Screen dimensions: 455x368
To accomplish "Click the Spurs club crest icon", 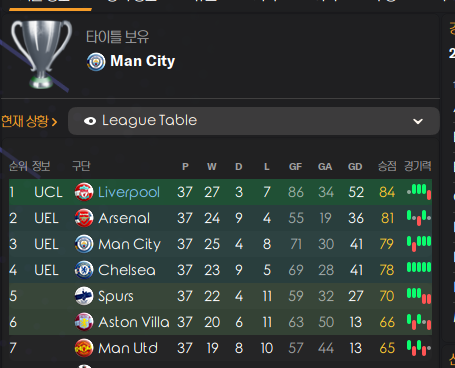I will pyautogui.click(x=84, y=296).
